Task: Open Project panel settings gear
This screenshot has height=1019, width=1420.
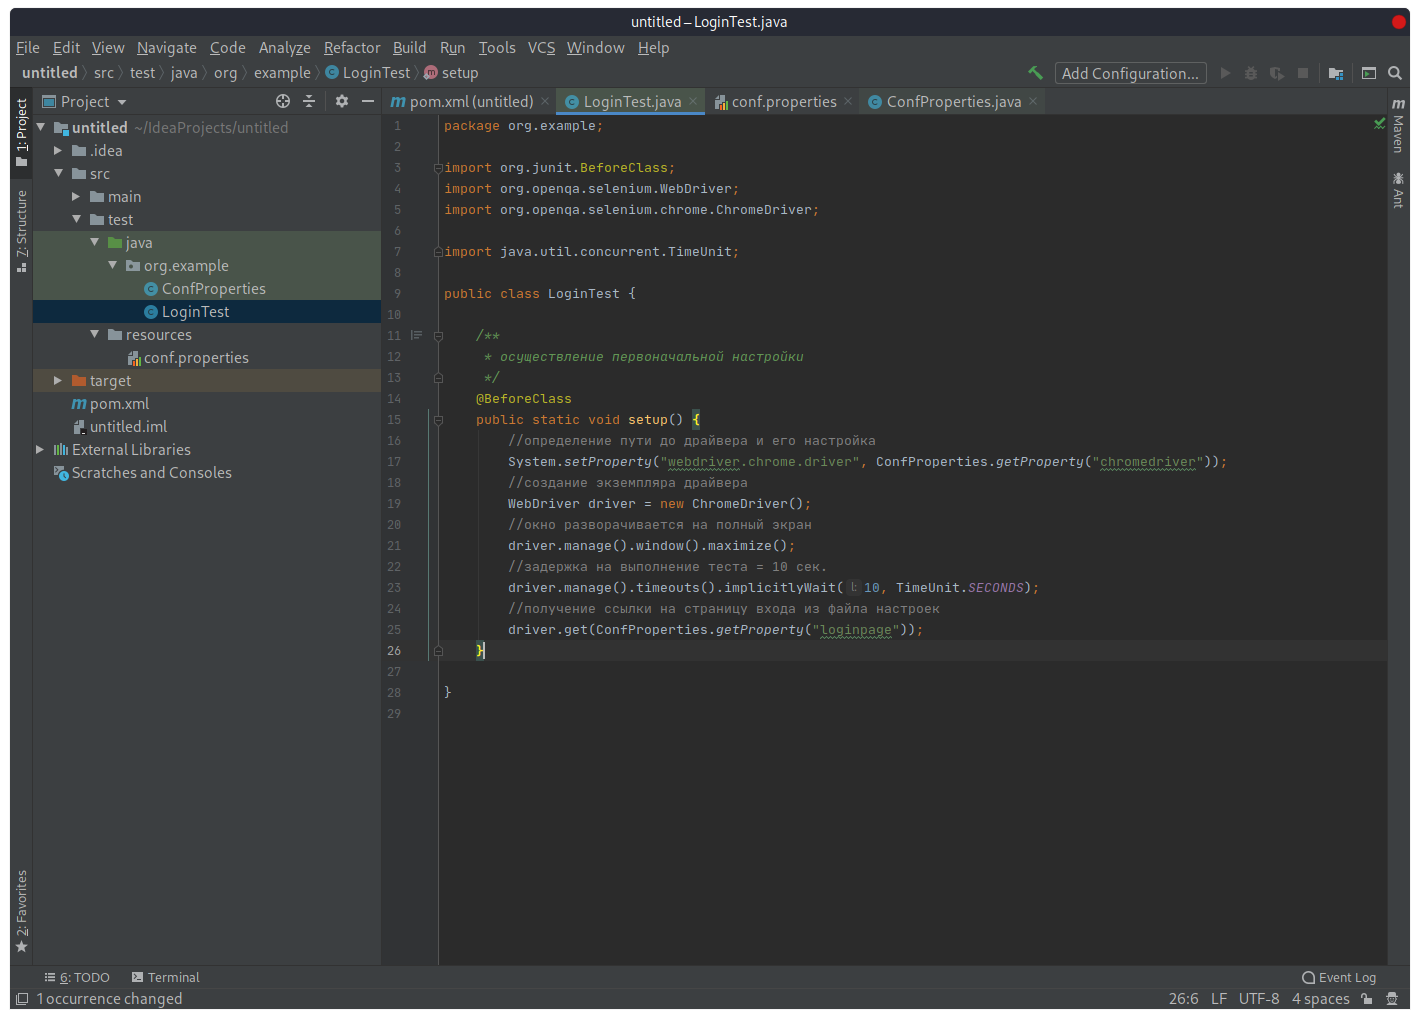Action: click(x=342, y=101)
